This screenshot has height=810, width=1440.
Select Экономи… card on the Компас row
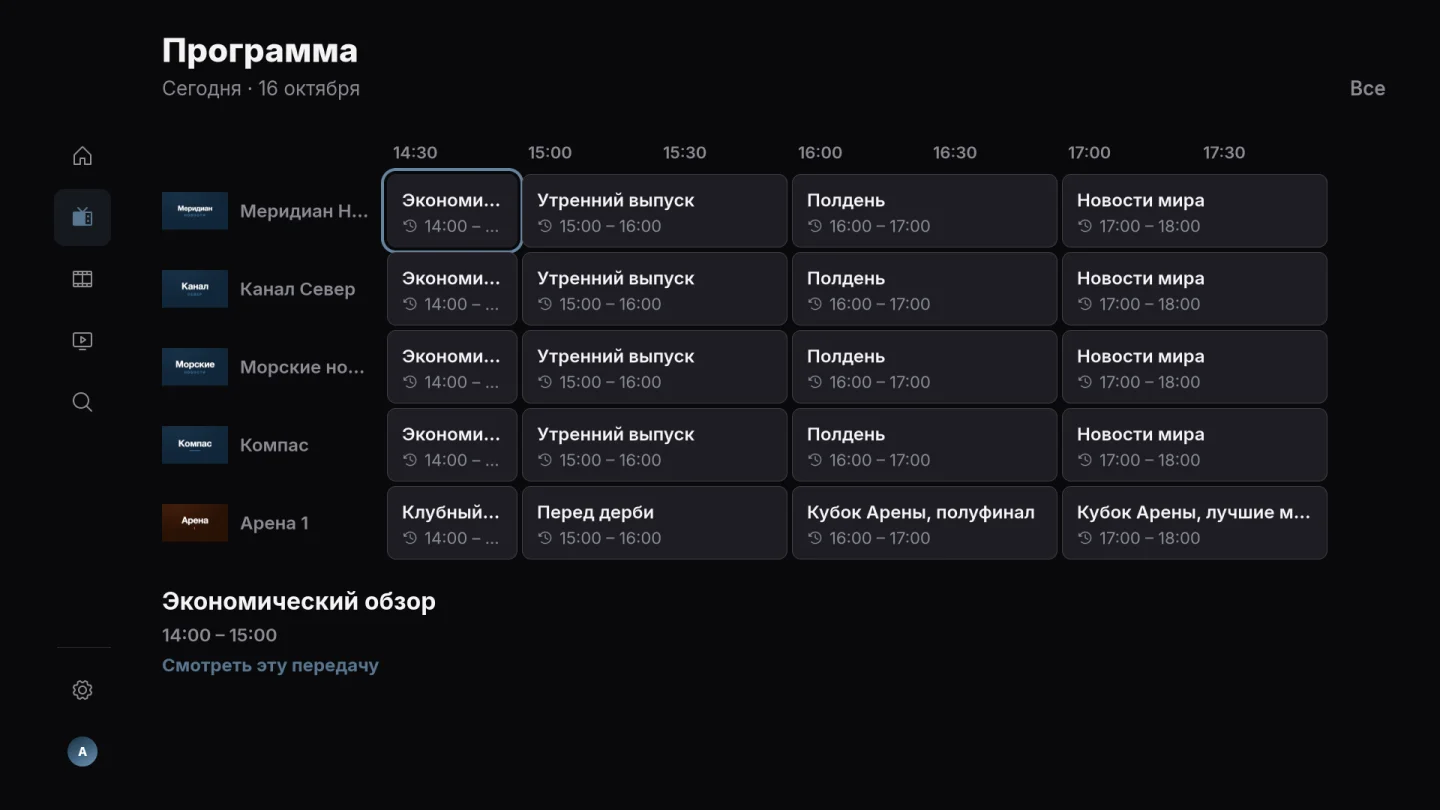click(x=452, y=445)
